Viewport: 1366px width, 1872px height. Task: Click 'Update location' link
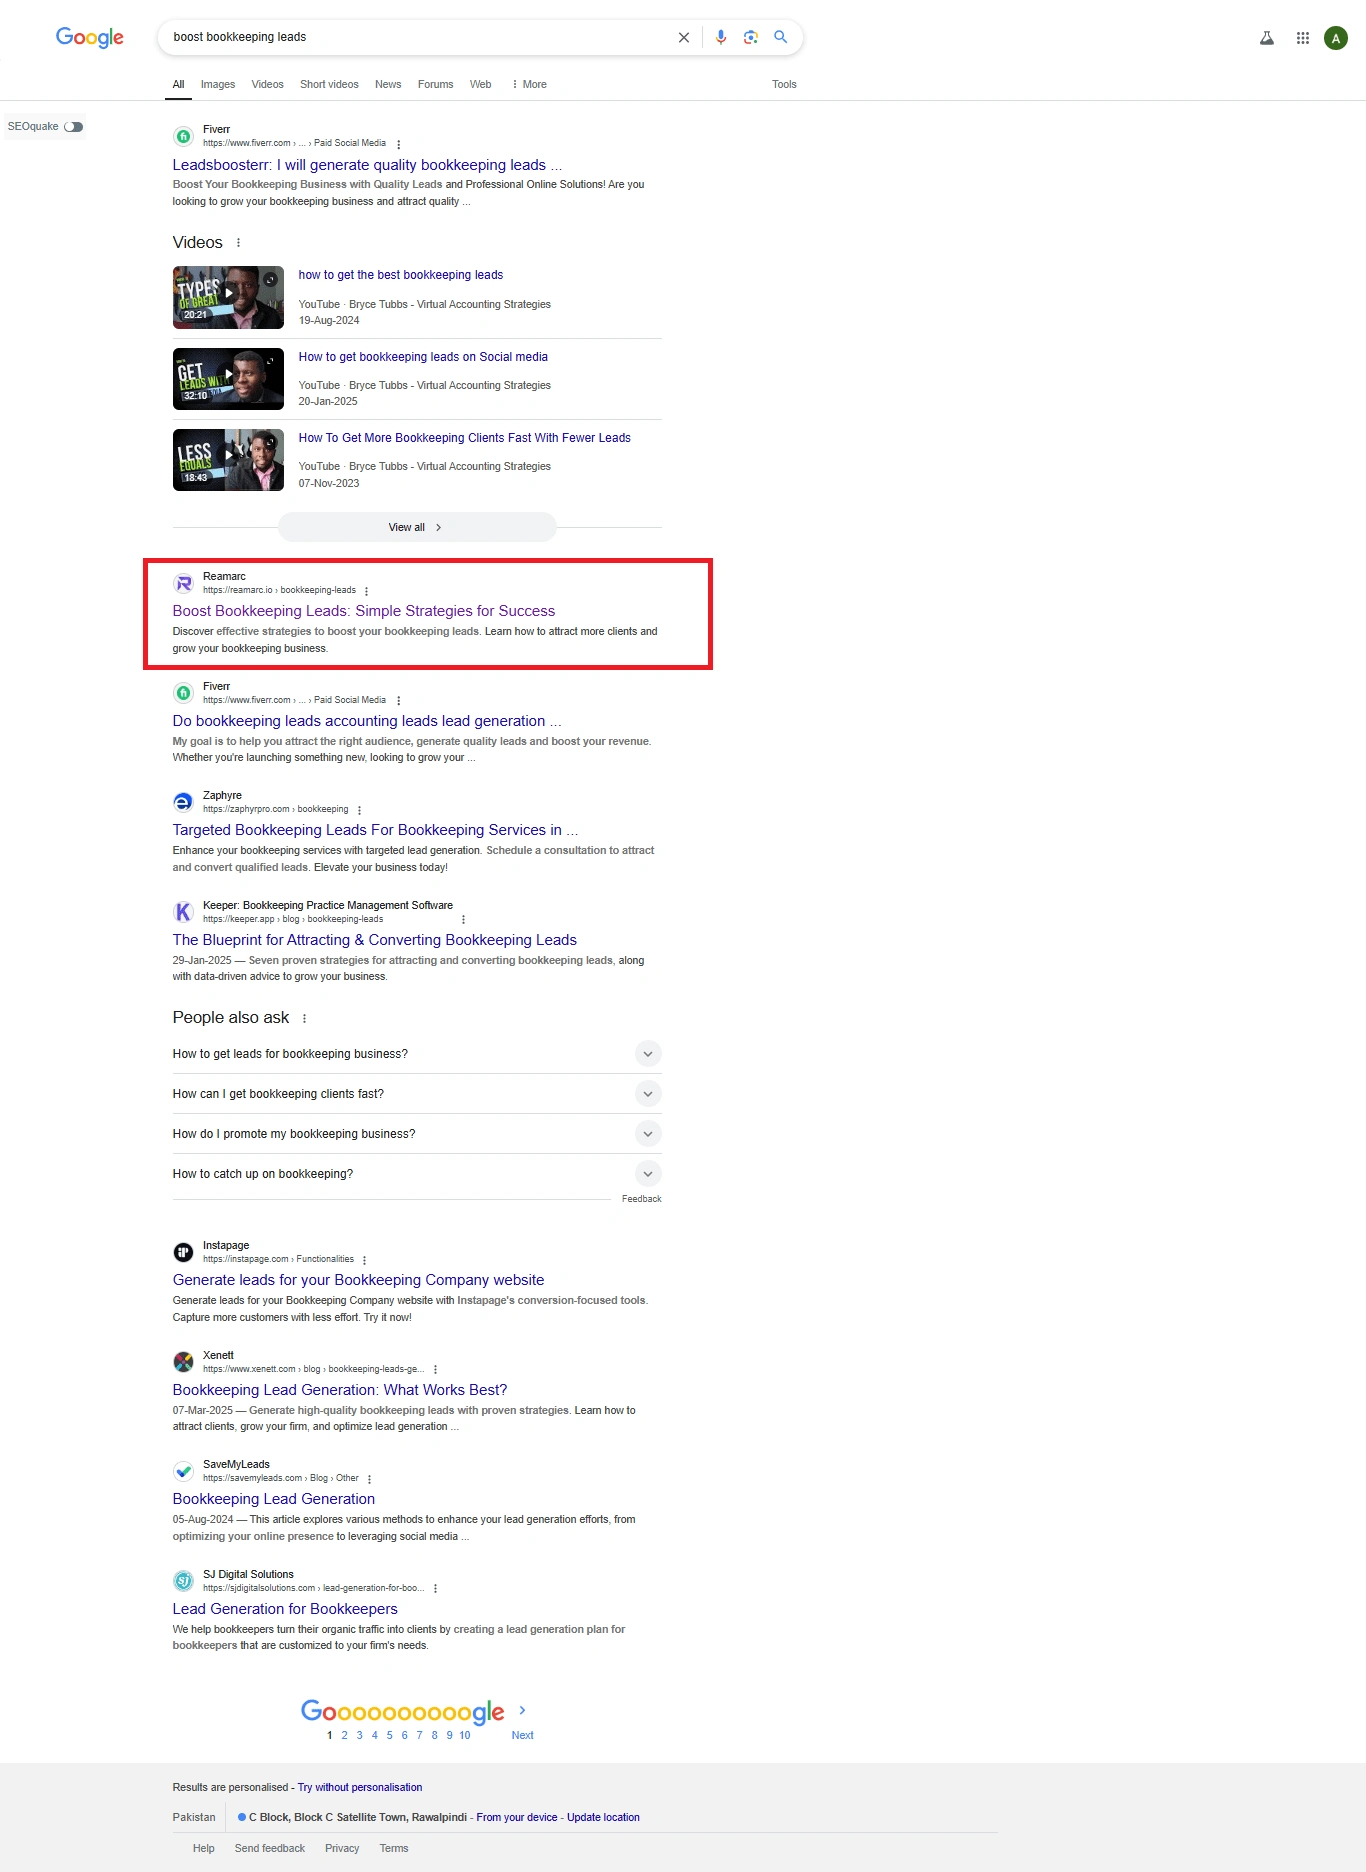click(603, 1818)
